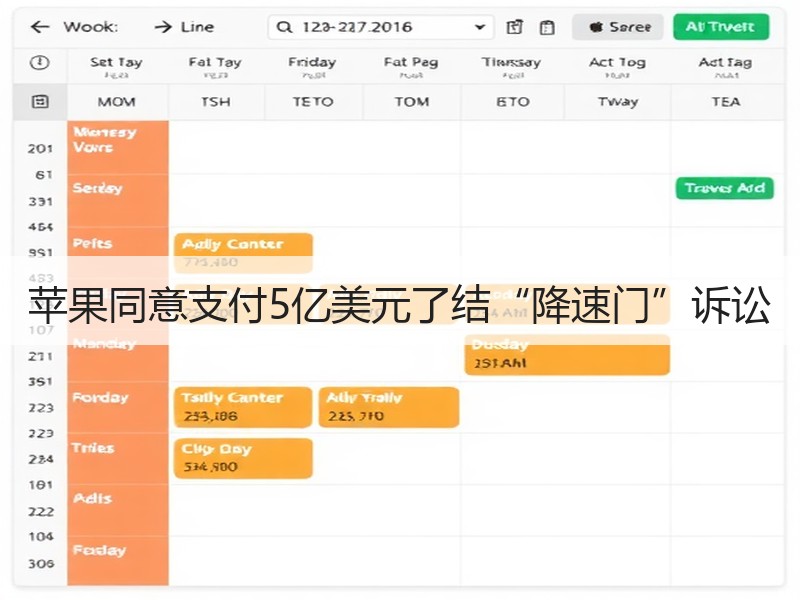Click the 201 time label
Screen dimensions: 800x600
pos(40,149)
